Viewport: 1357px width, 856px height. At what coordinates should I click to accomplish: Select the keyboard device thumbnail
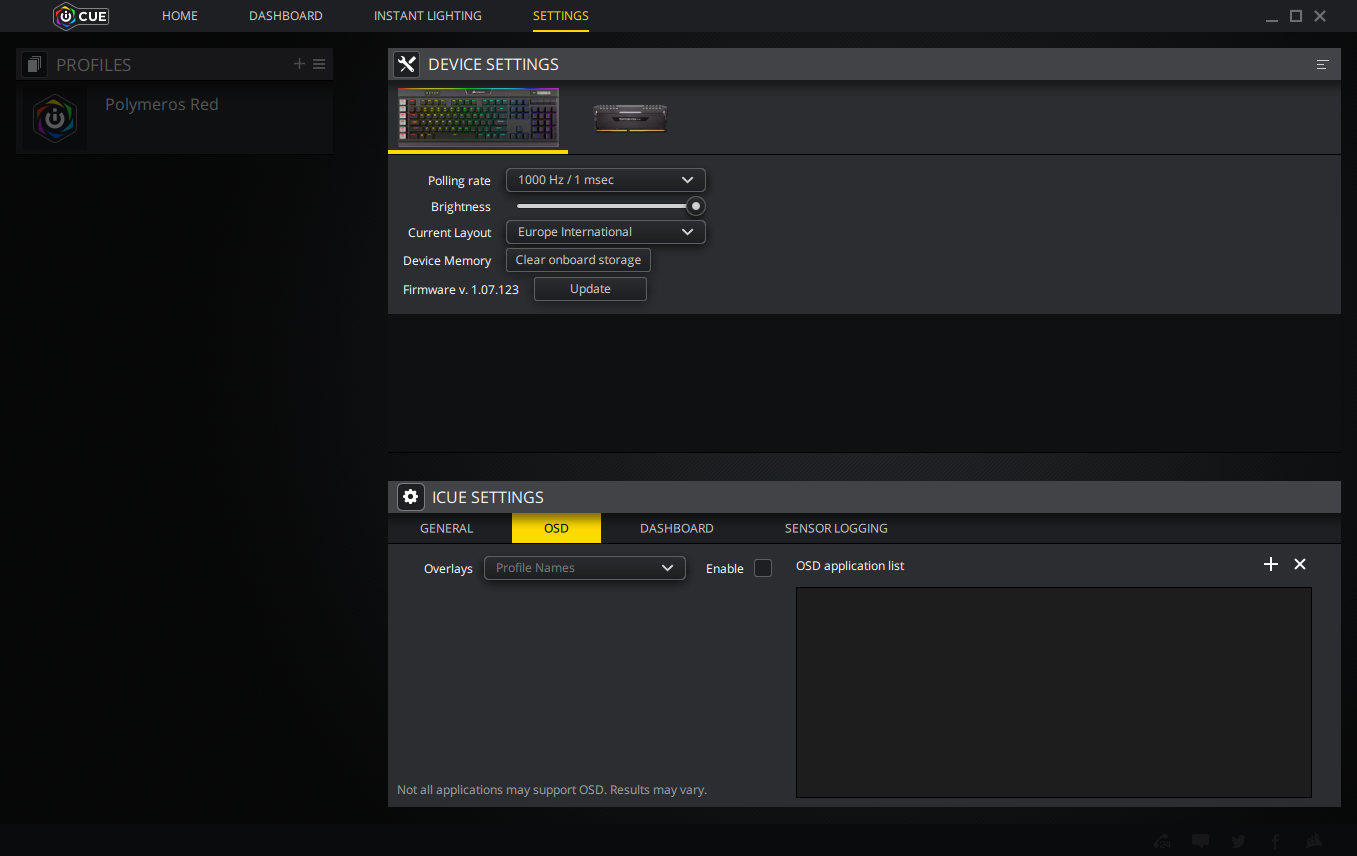click(478, 118)
